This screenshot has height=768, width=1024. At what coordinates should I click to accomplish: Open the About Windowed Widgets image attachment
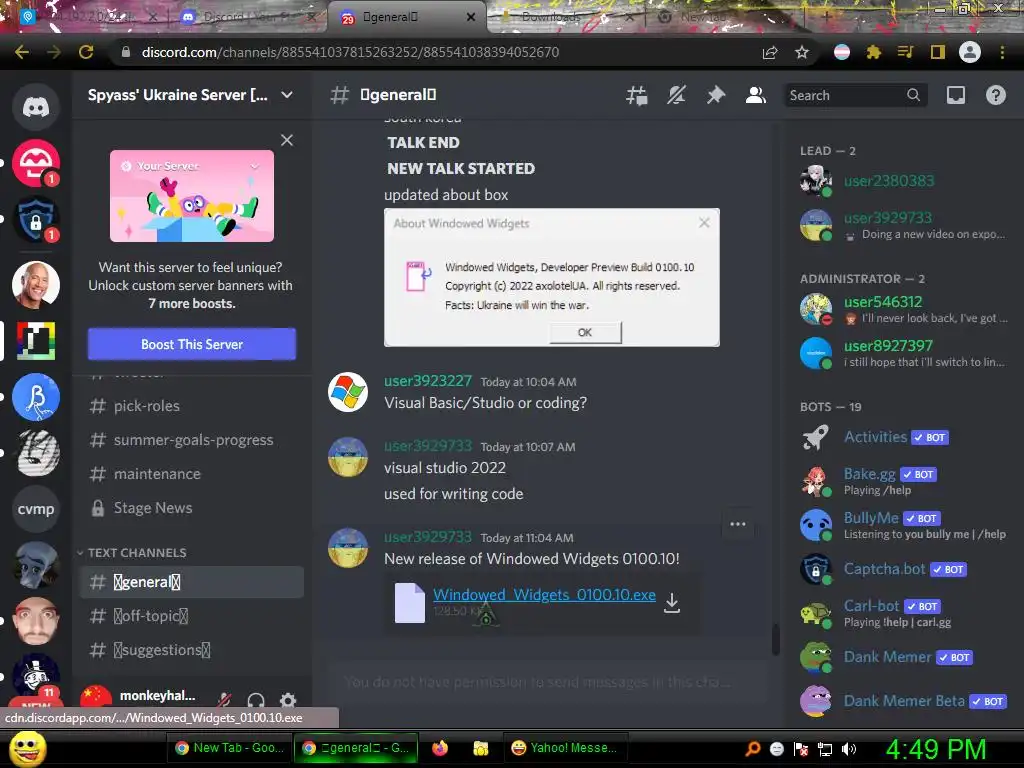(552, 278)
